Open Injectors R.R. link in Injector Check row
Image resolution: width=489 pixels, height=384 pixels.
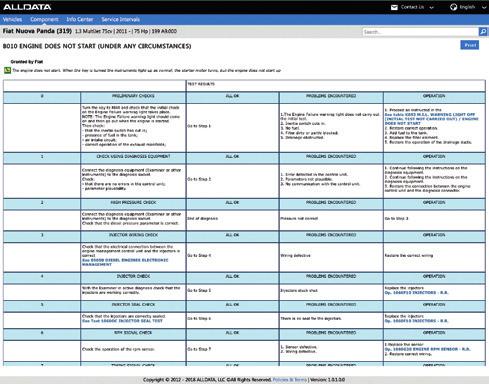416,293
